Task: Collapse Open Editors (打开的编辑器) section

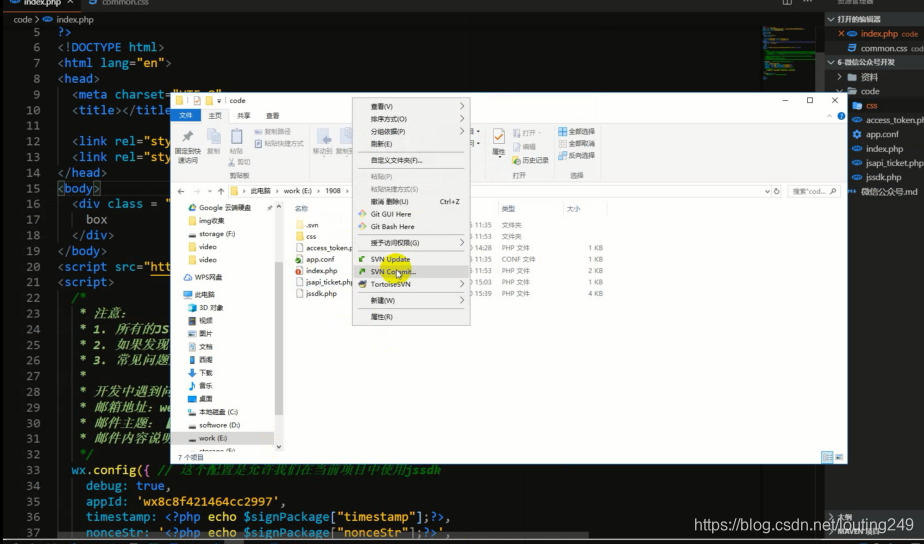Action: (831, 19)
